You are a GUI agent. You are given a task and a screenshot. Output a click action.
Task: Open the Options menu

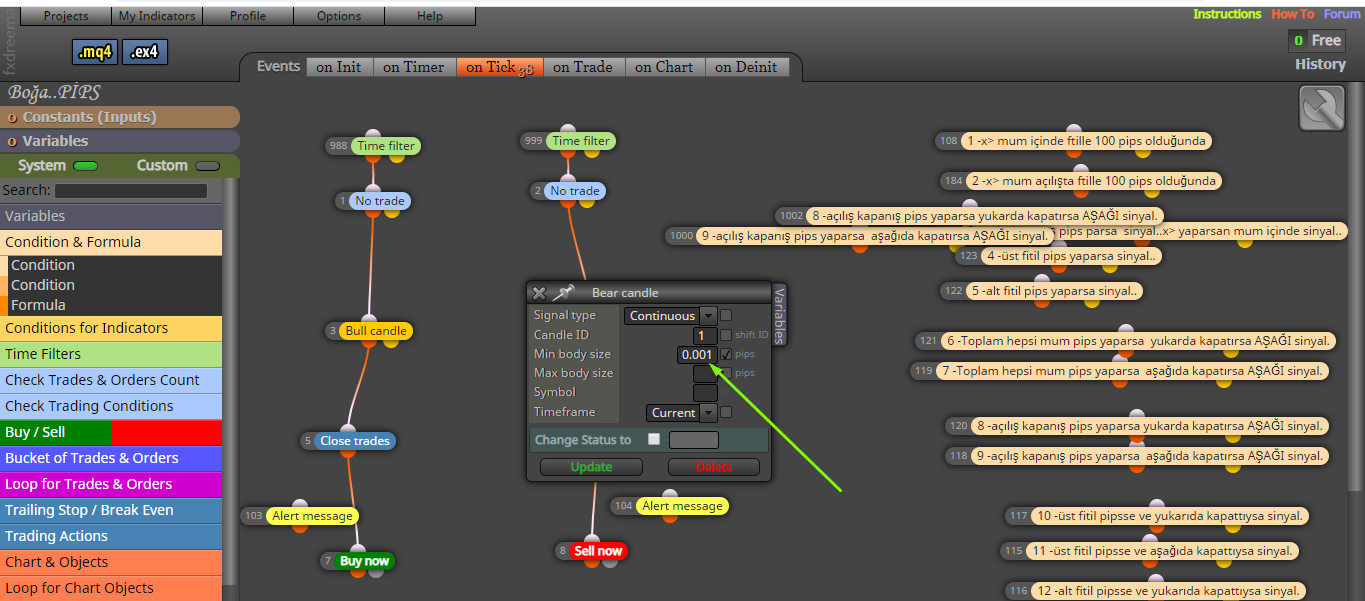339,16
